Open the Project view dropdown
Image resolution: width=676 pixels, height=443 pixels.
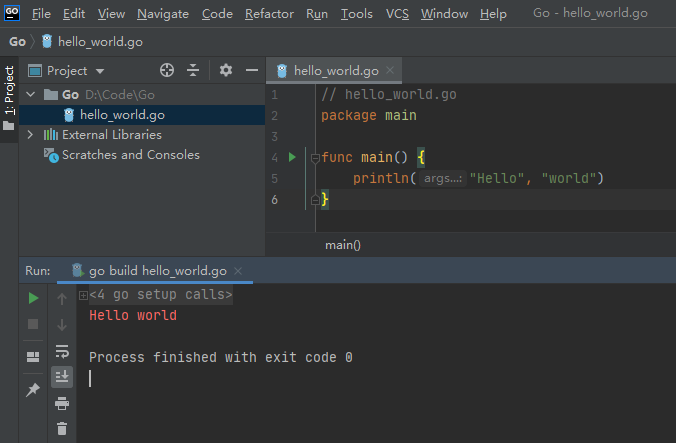click(x=100, y=71)
